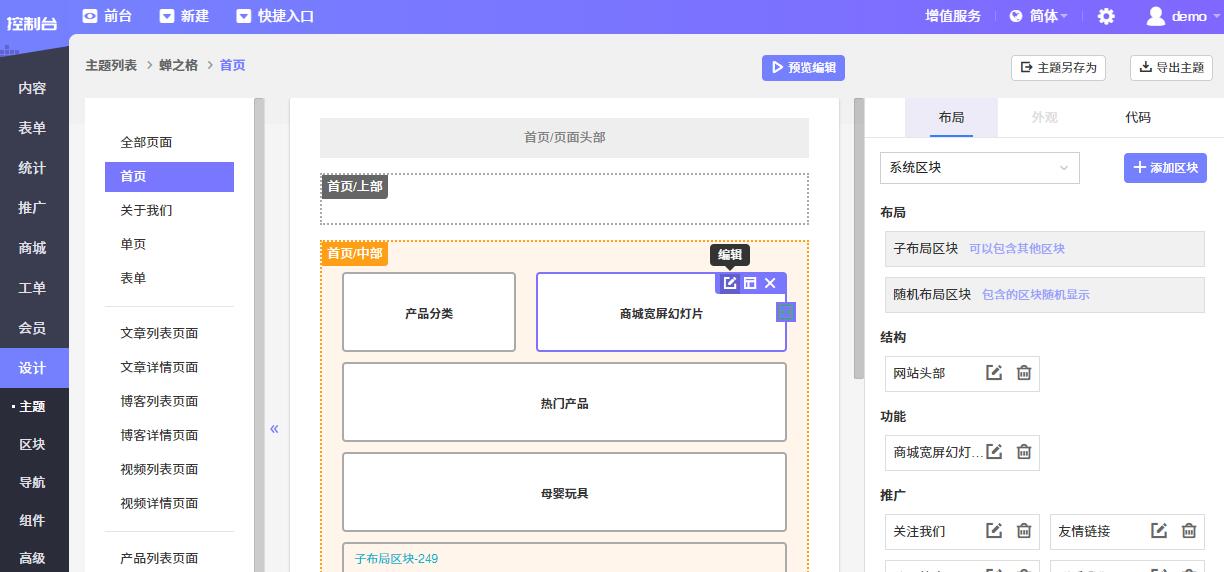The image size is (1224, 572).
Task: Switch to the 代码 tab
Action: 1138,117
